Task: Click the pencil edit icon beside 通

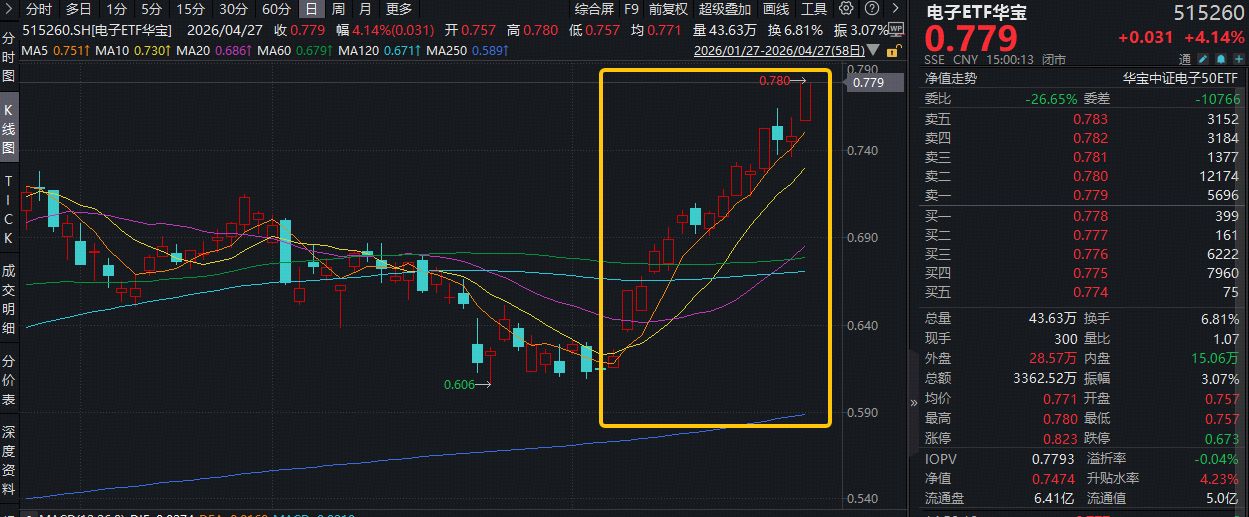Action: [1201, 59]
